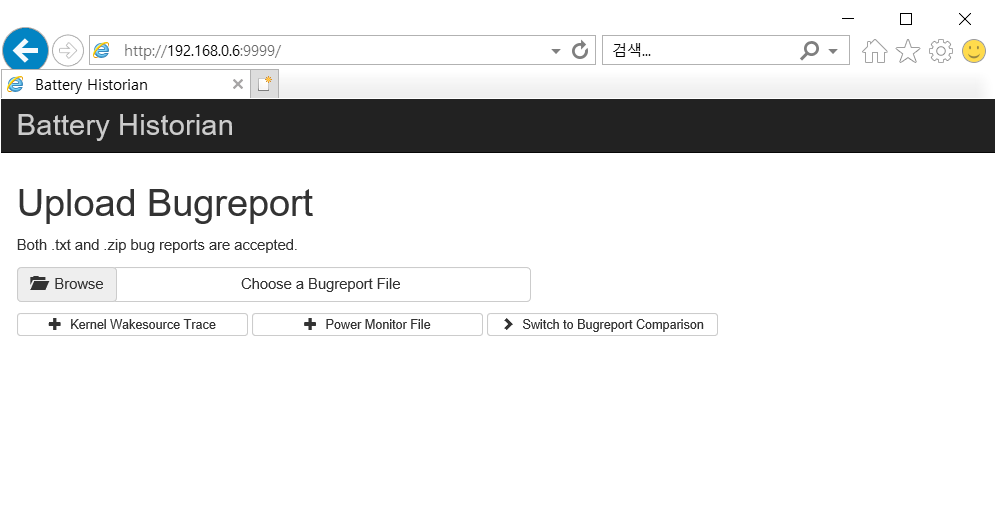
Task: Open browser Tools gear icon
Action: coord(941,51)
